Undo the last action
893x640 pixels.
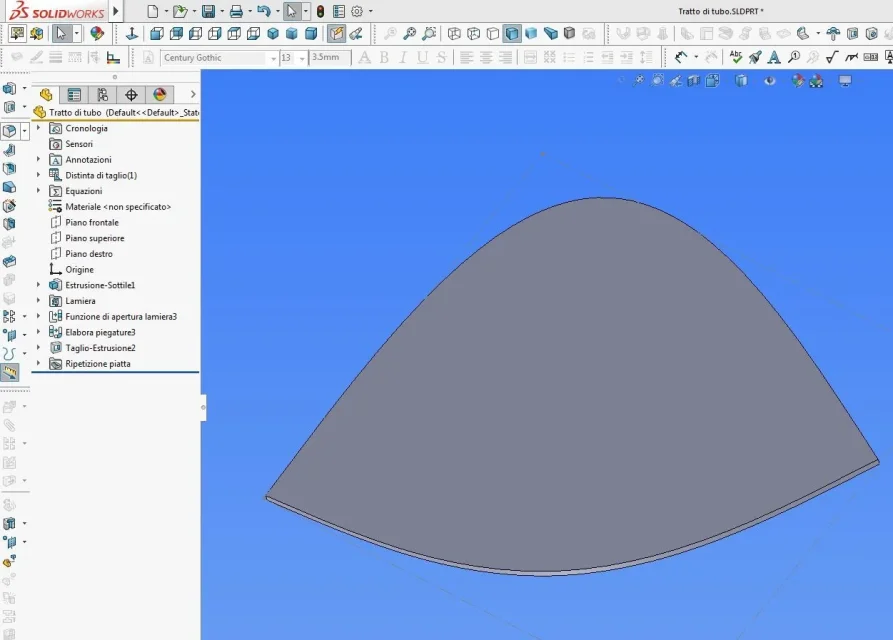pos(263,11)
